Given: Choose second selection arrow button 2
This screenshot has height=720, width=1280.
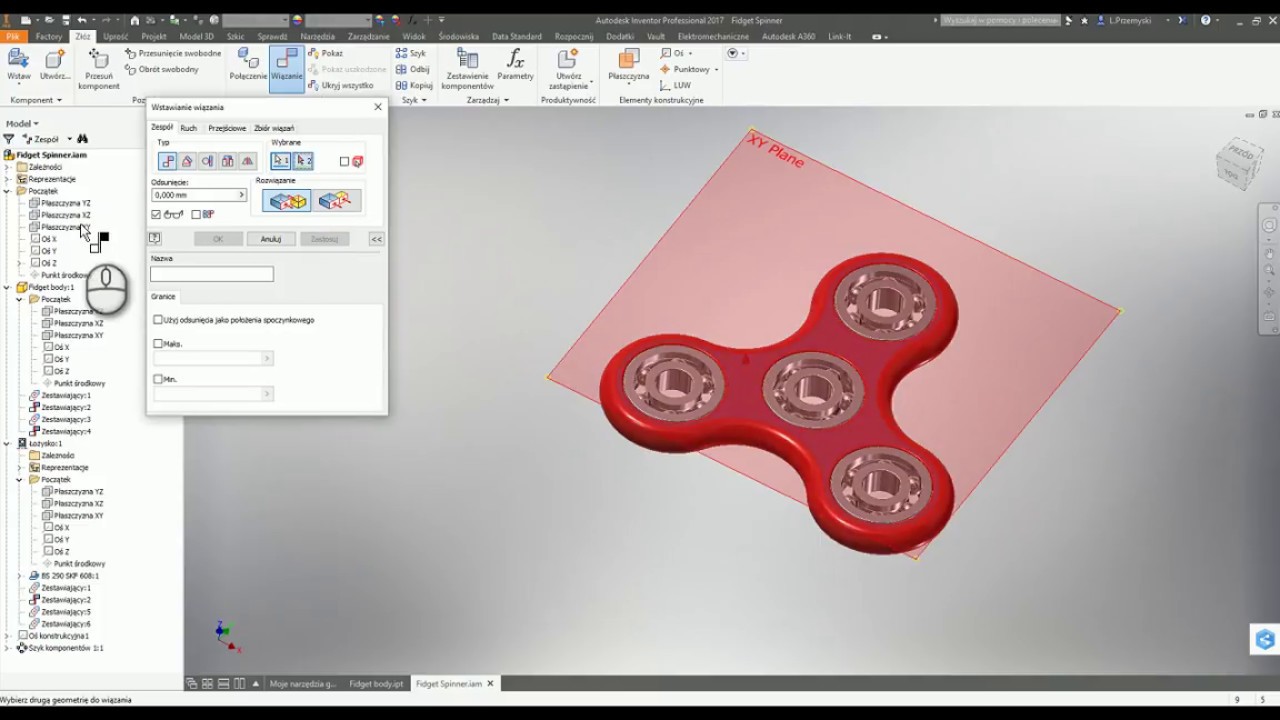Looking at the screenshot, I should click(x=303, y=161).
